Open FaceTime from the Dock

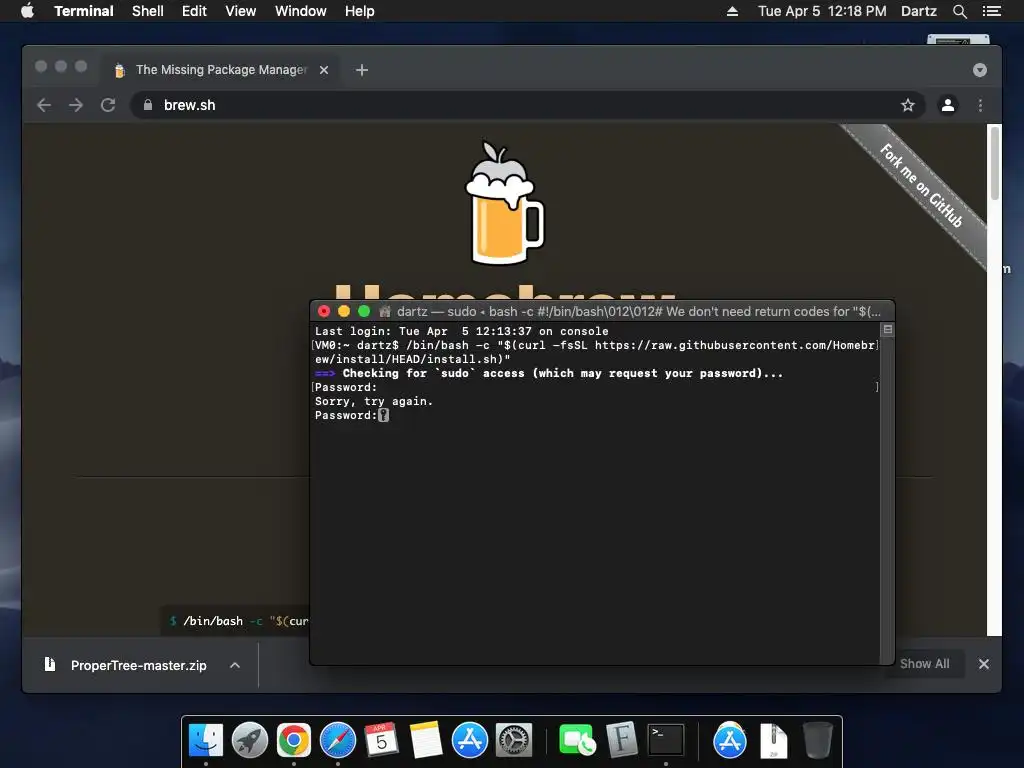[577, 740]
